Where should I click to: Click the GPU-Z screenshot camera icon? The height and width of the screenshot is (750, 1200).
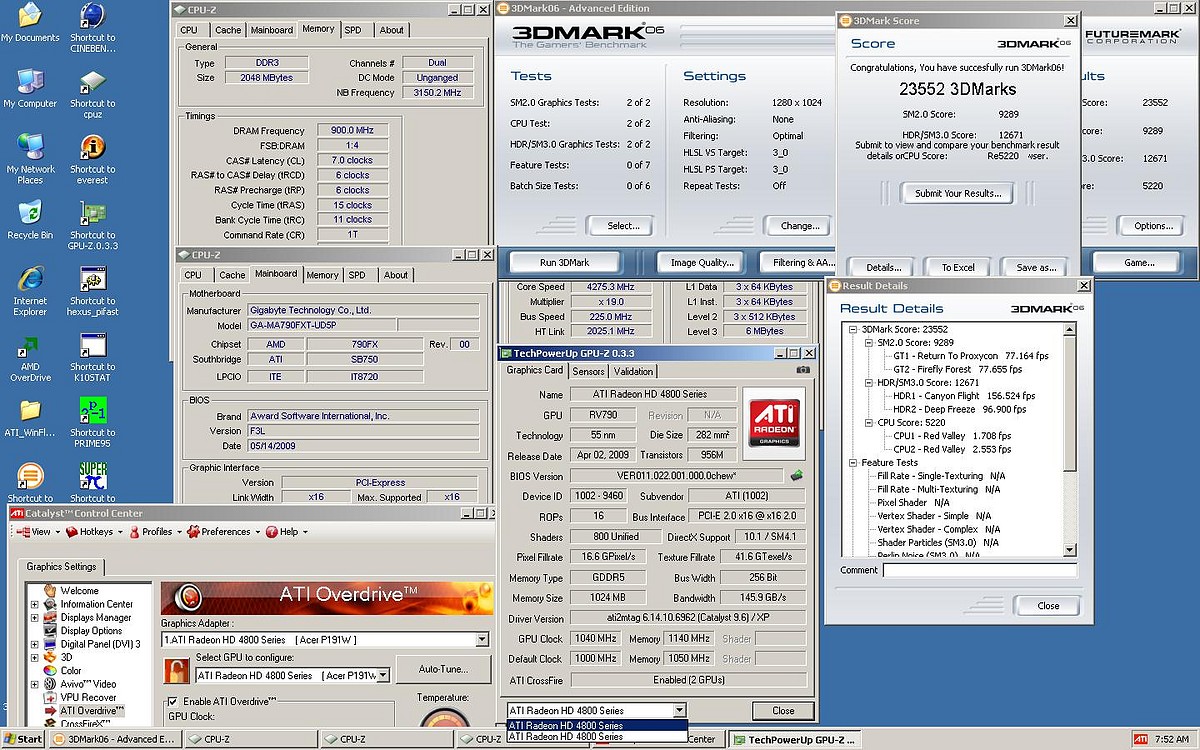(802, 370)
